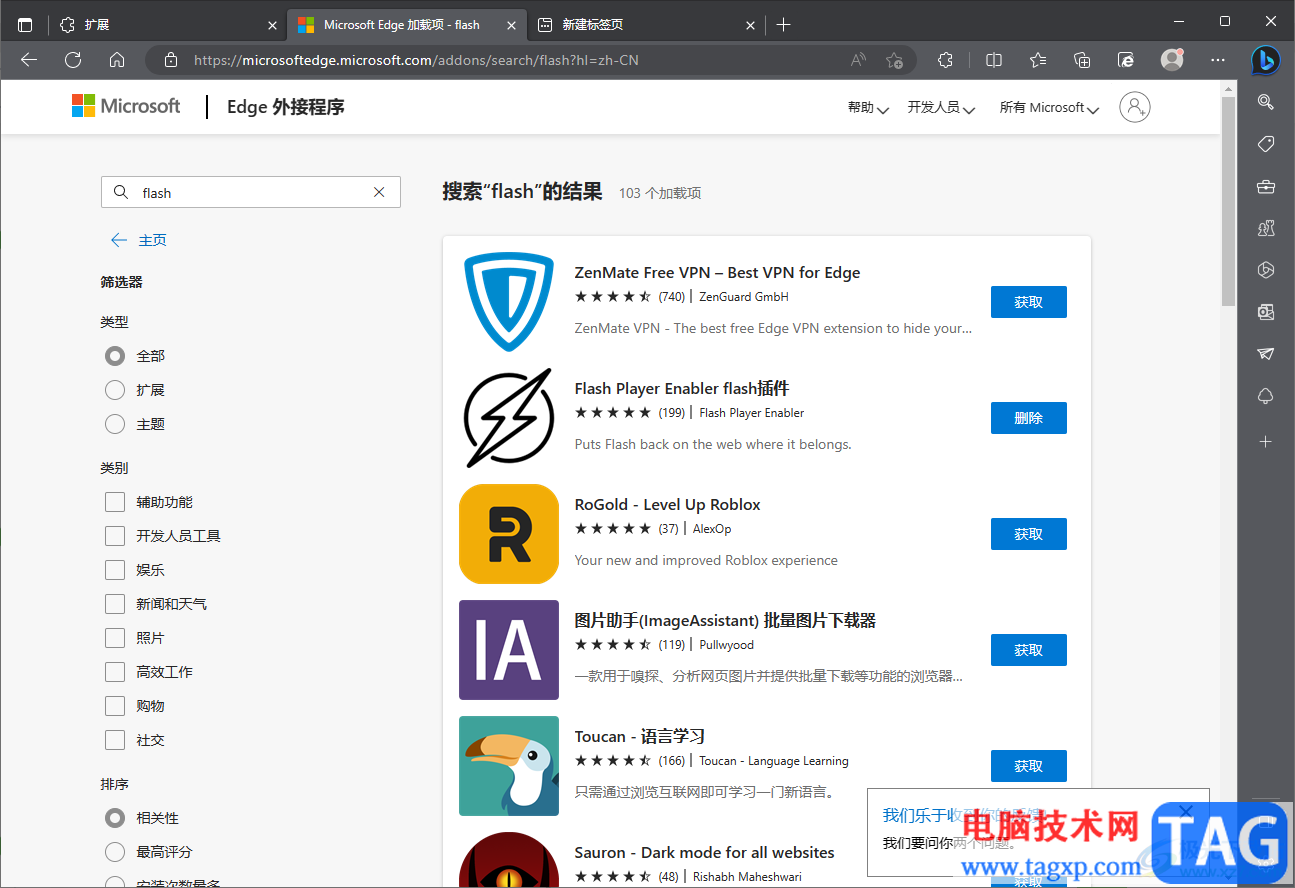Screen dimensions: 1295x888
Task: Expand the 开发人员 dropdown menu
Action: coord(941,108)
